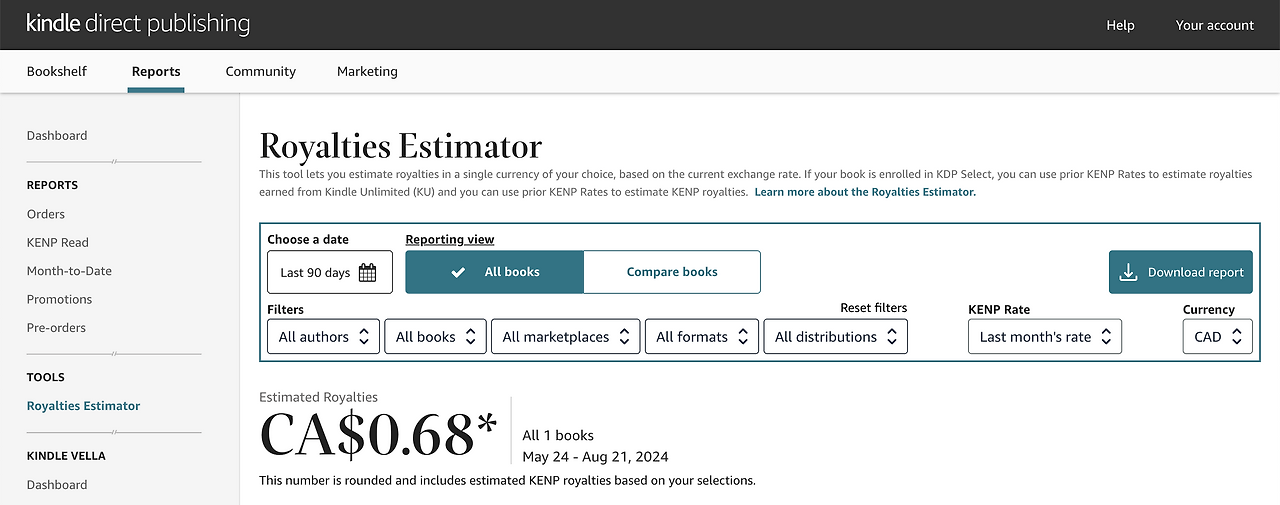
Task: Open Your account
Action: pyautogui.click(x=1215, y=25)
